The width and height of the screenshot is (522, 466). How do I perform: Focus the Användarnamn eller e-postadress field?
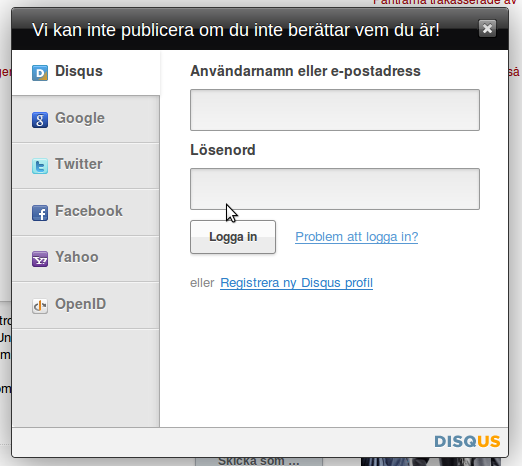coord(335,110)
